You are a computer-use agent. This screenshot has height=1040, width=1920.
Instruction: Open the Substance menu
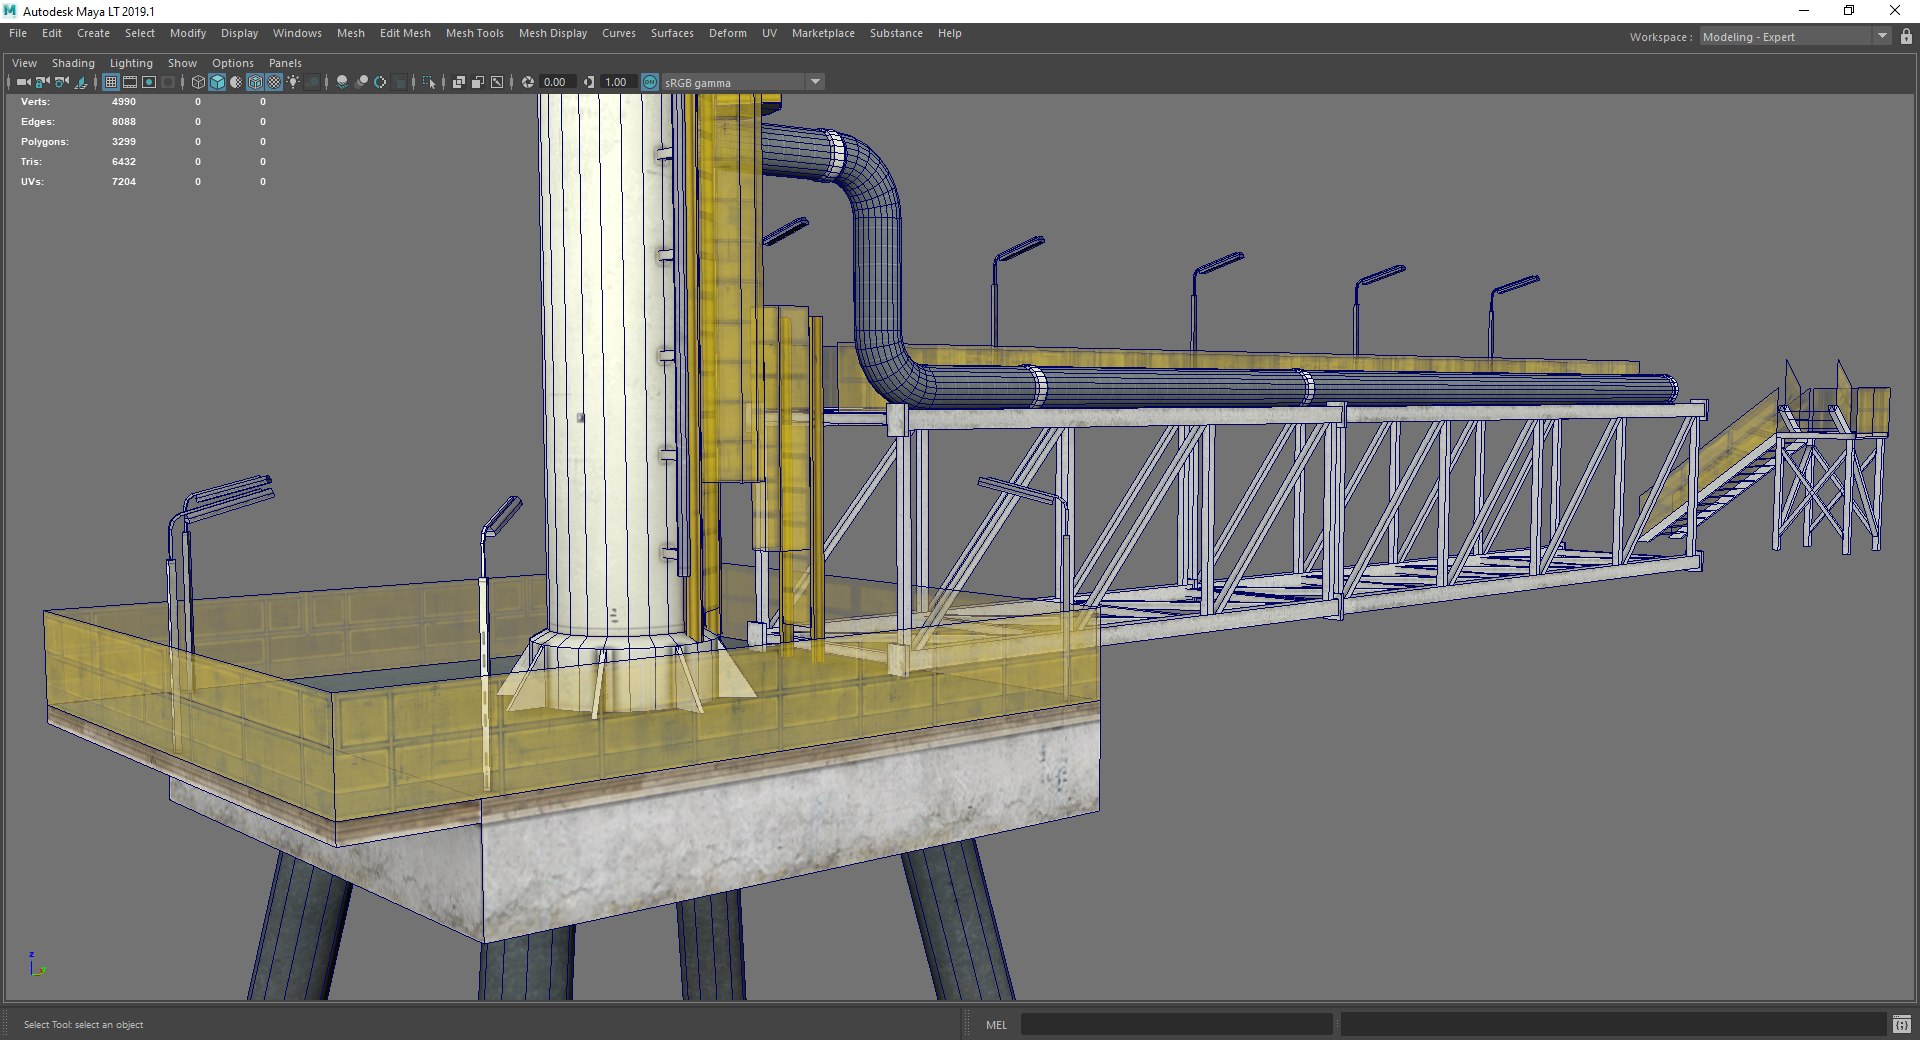tap(896, 33)
